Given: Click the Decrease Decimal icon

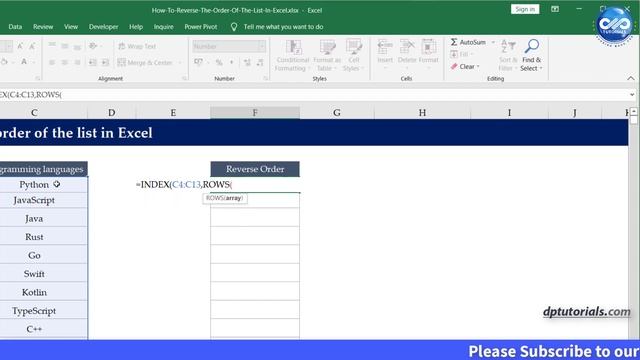Looking at the screenshot, I should 260,62.
